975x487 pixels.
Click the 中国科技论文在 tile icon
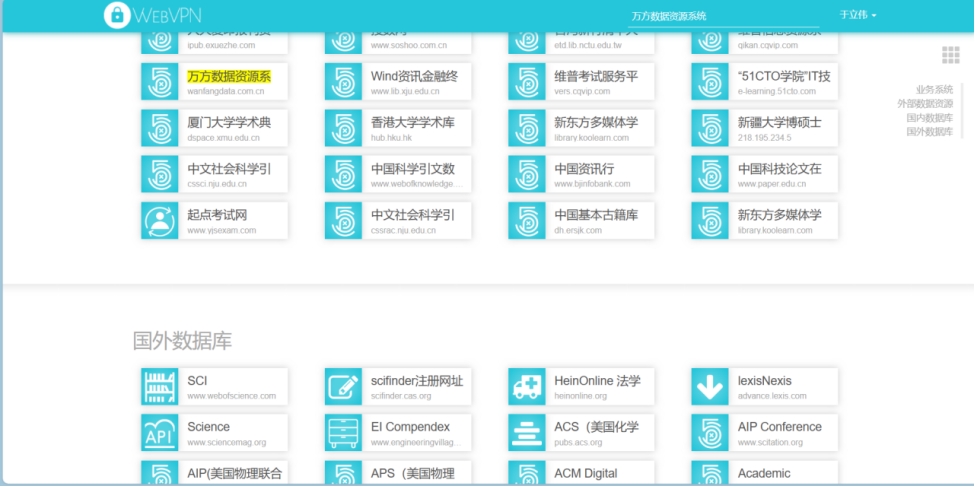[x=710, y=174]
